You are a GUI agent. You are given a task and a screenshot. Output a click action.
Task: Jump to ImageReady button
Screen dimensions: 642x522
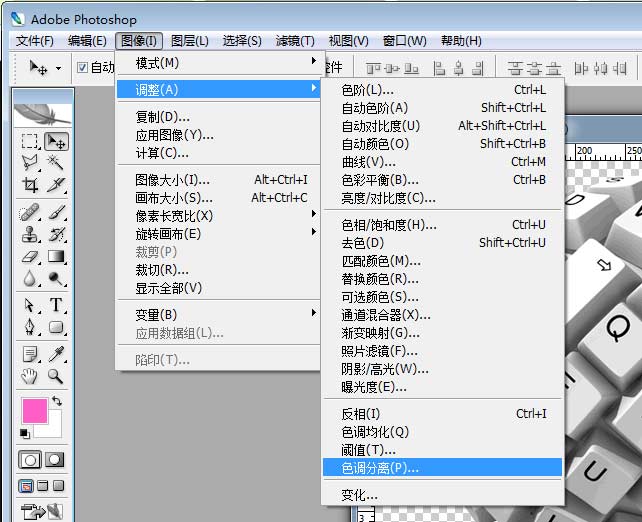[x=43, y=512]
